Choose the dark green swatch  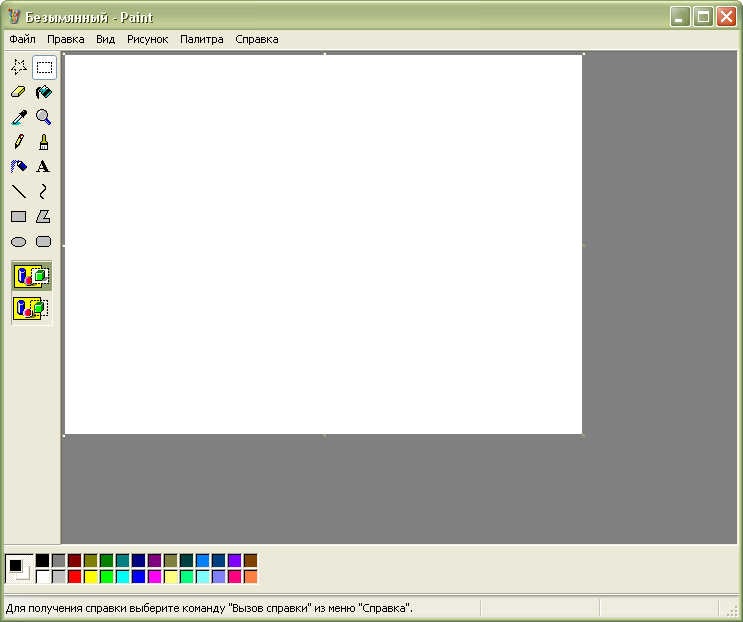pyautogui.click(x=107, y=560)
